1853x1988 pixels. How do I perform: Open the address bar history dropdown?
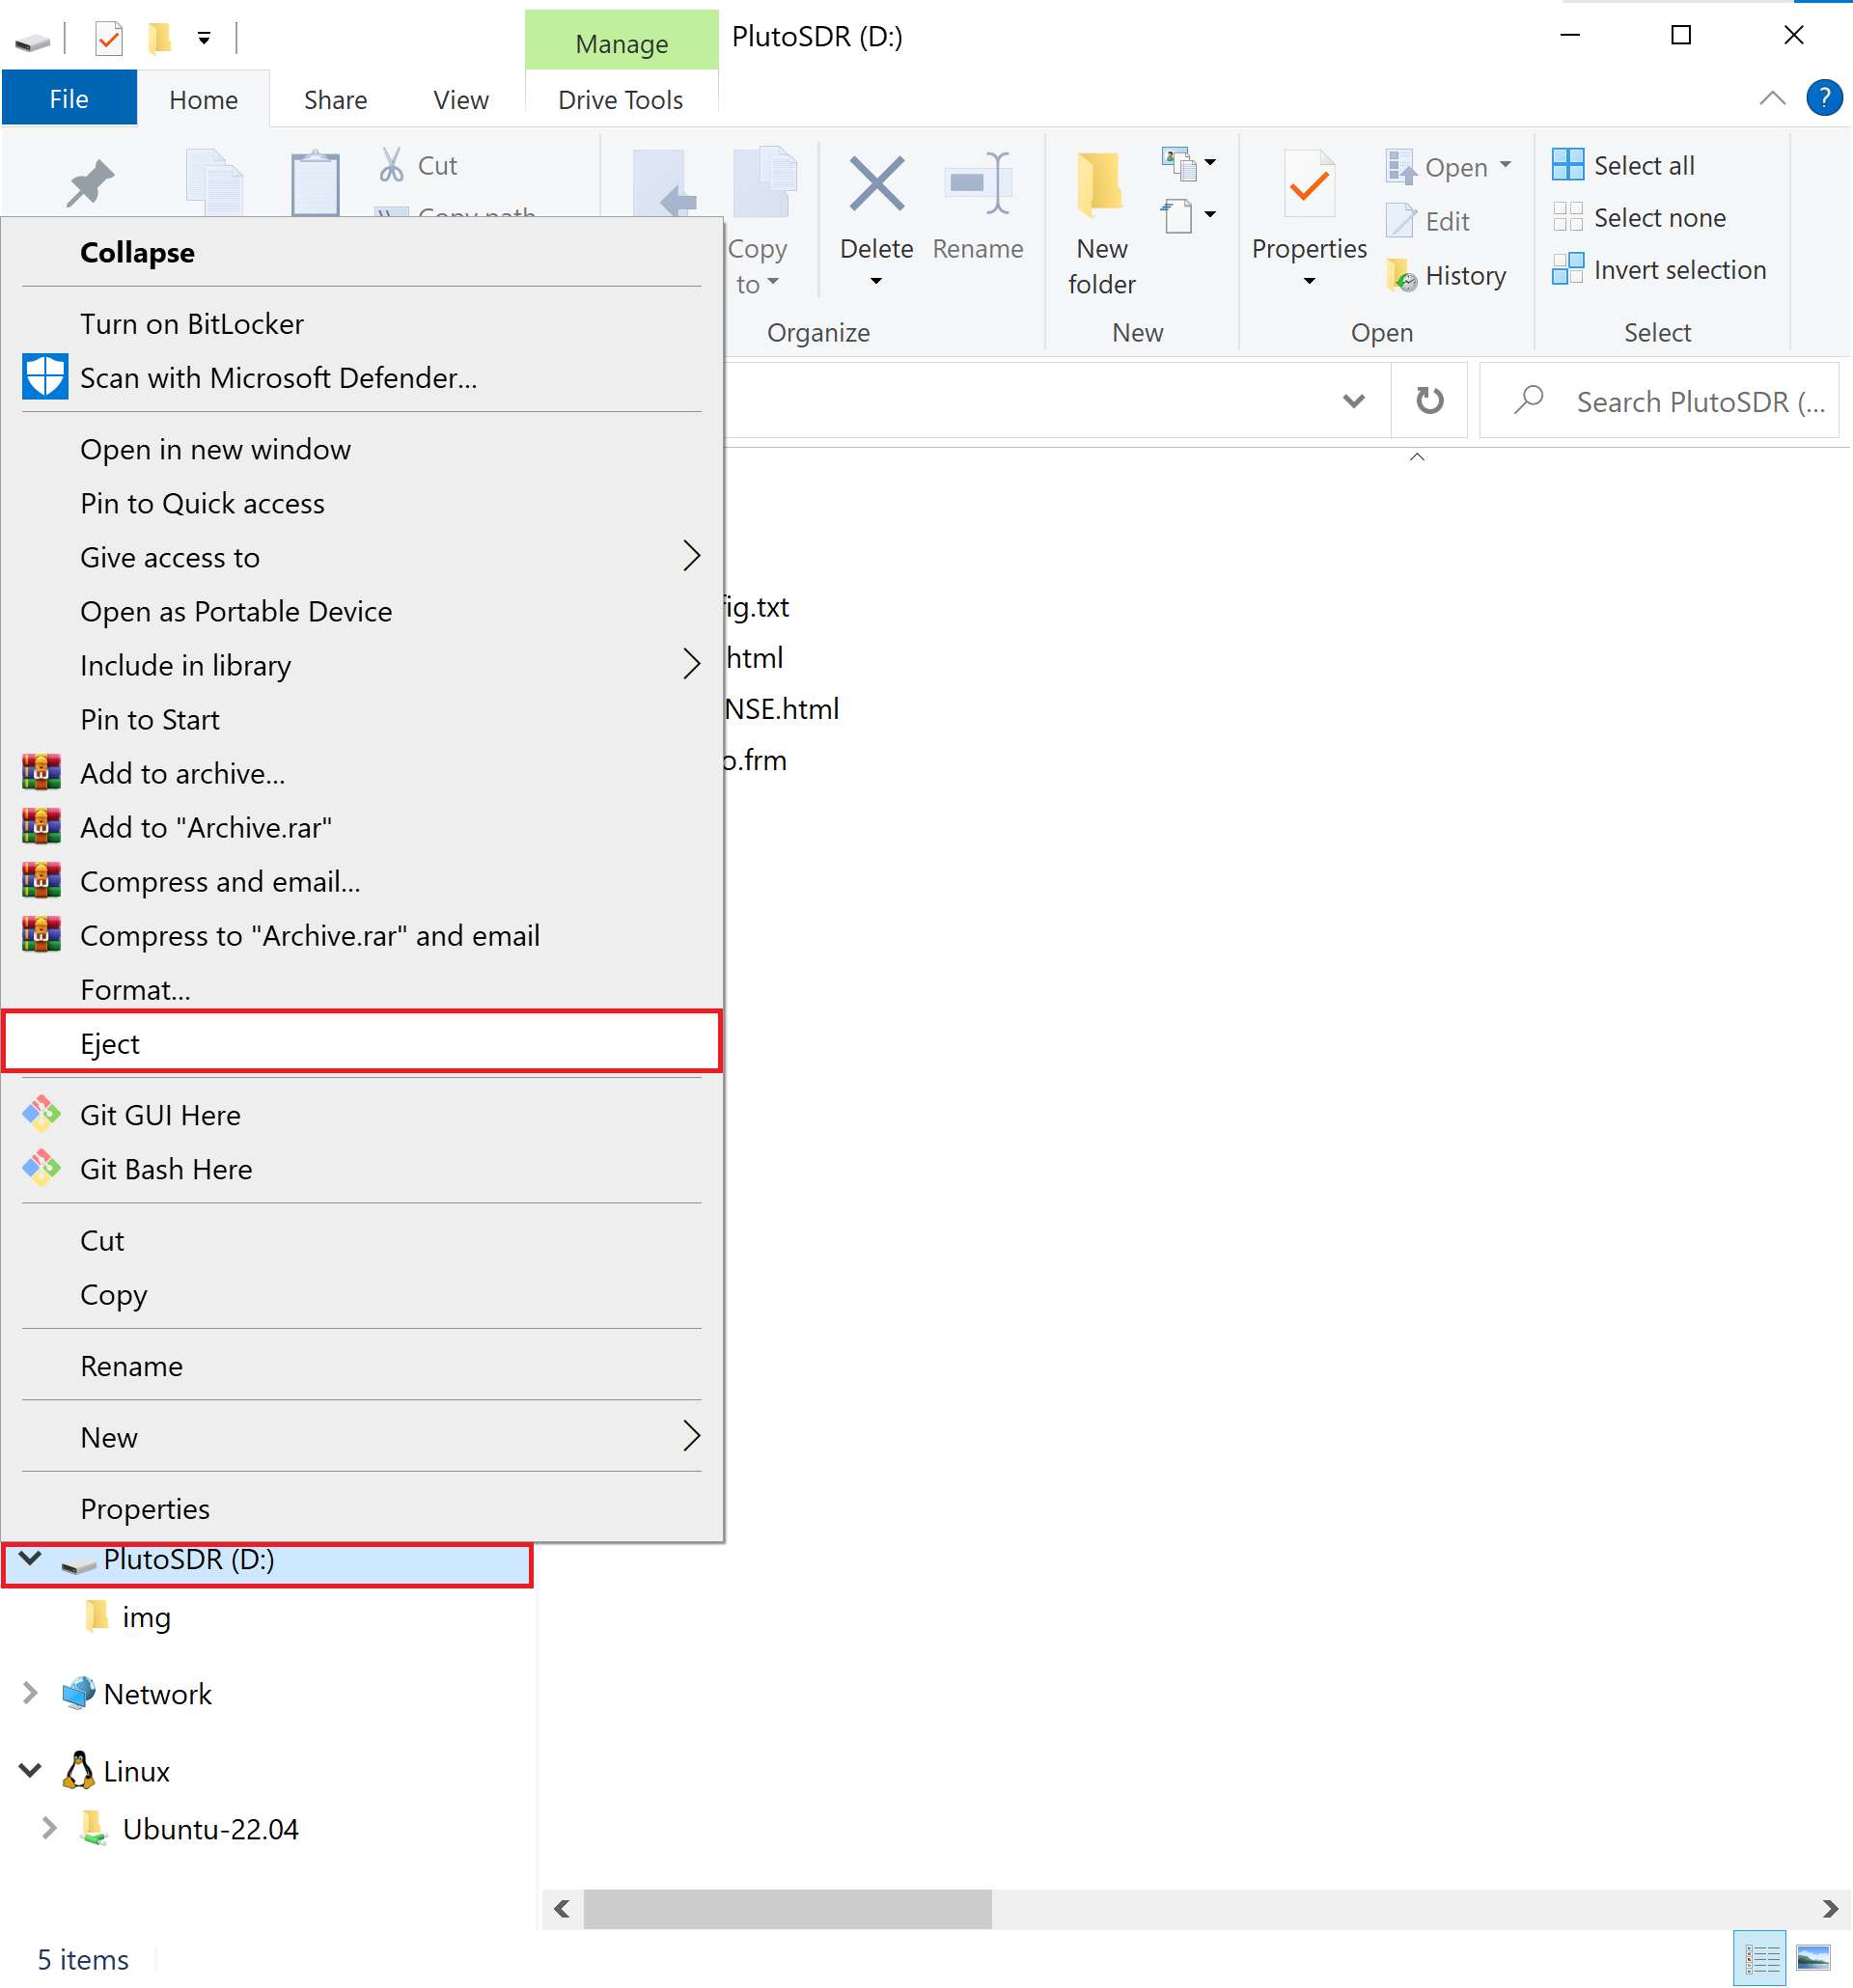(1353, 400)
